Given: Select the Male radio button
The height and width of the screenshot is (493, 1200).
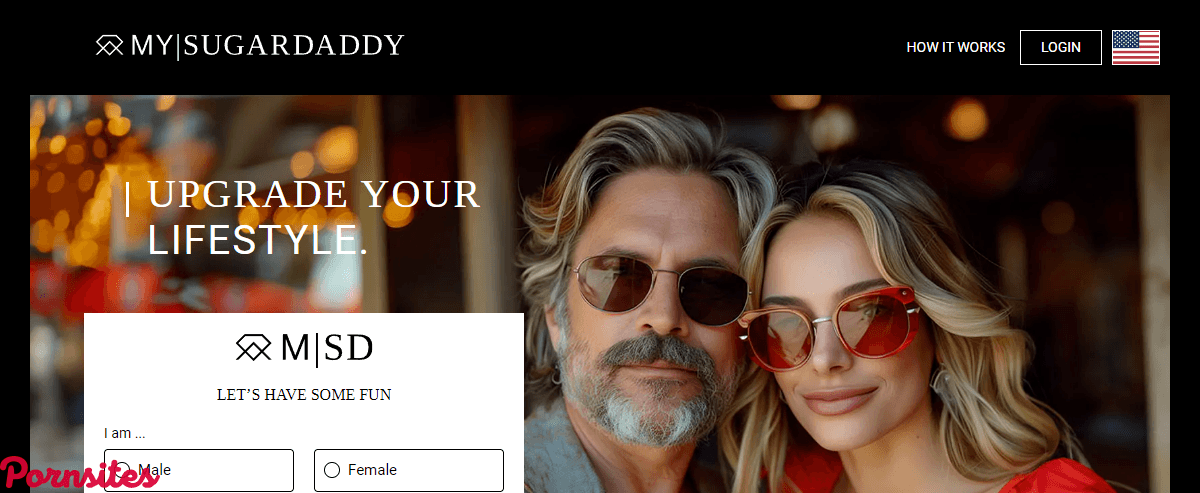Looking at the screenshot, I should (125, 470).
